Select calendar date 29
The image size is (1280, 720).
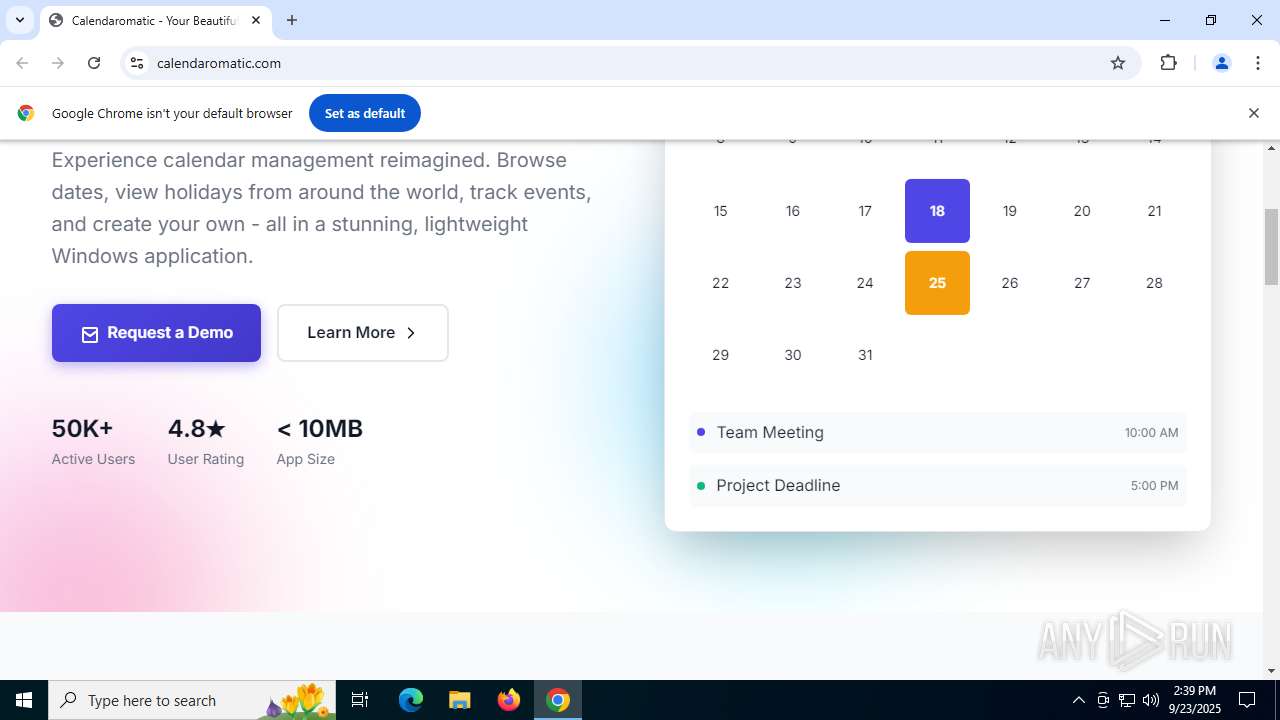click(720, 355)
